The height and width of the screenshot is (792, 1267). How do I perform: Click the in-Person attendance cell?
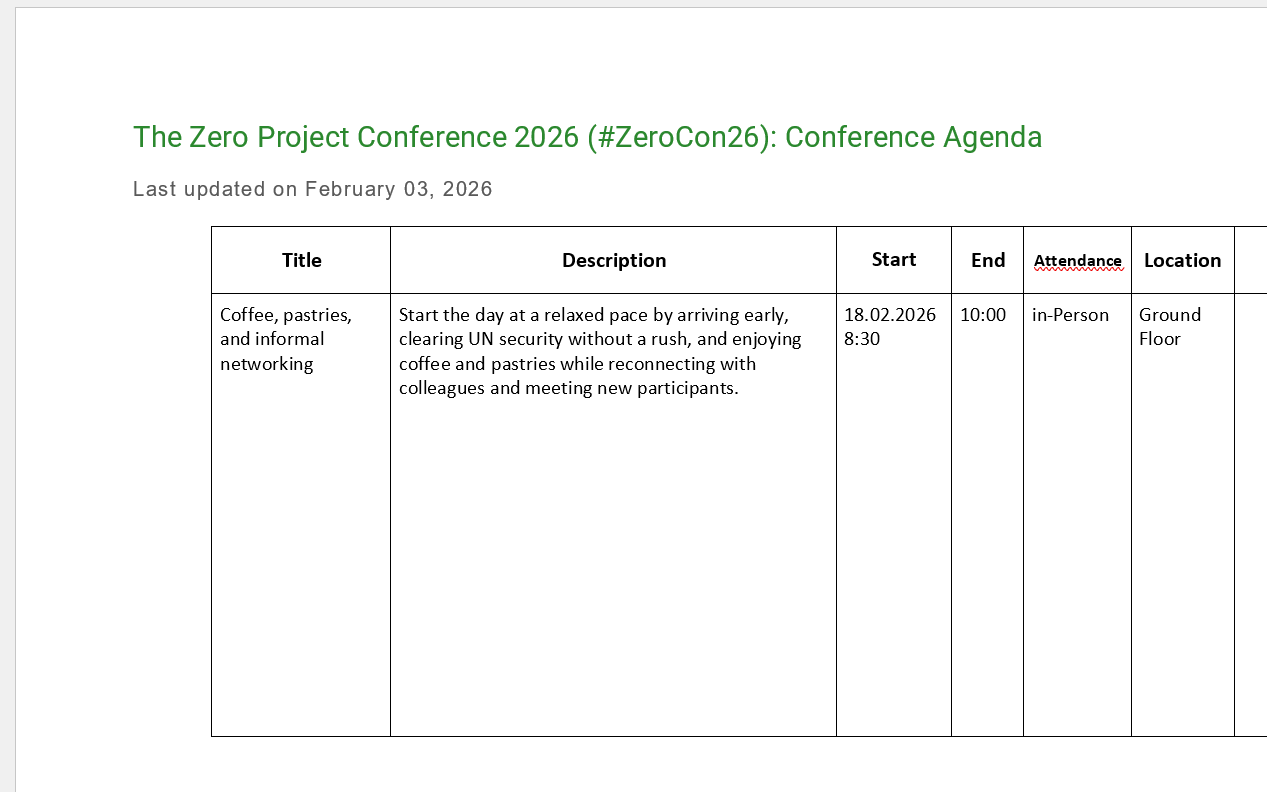[x=1077, y=515]
